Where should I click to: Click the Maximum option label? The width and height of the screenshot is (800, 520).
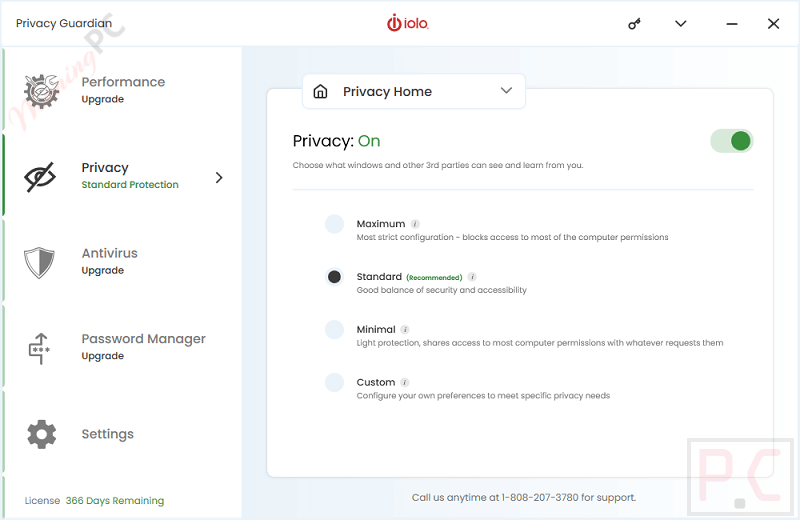click(381, 224)
